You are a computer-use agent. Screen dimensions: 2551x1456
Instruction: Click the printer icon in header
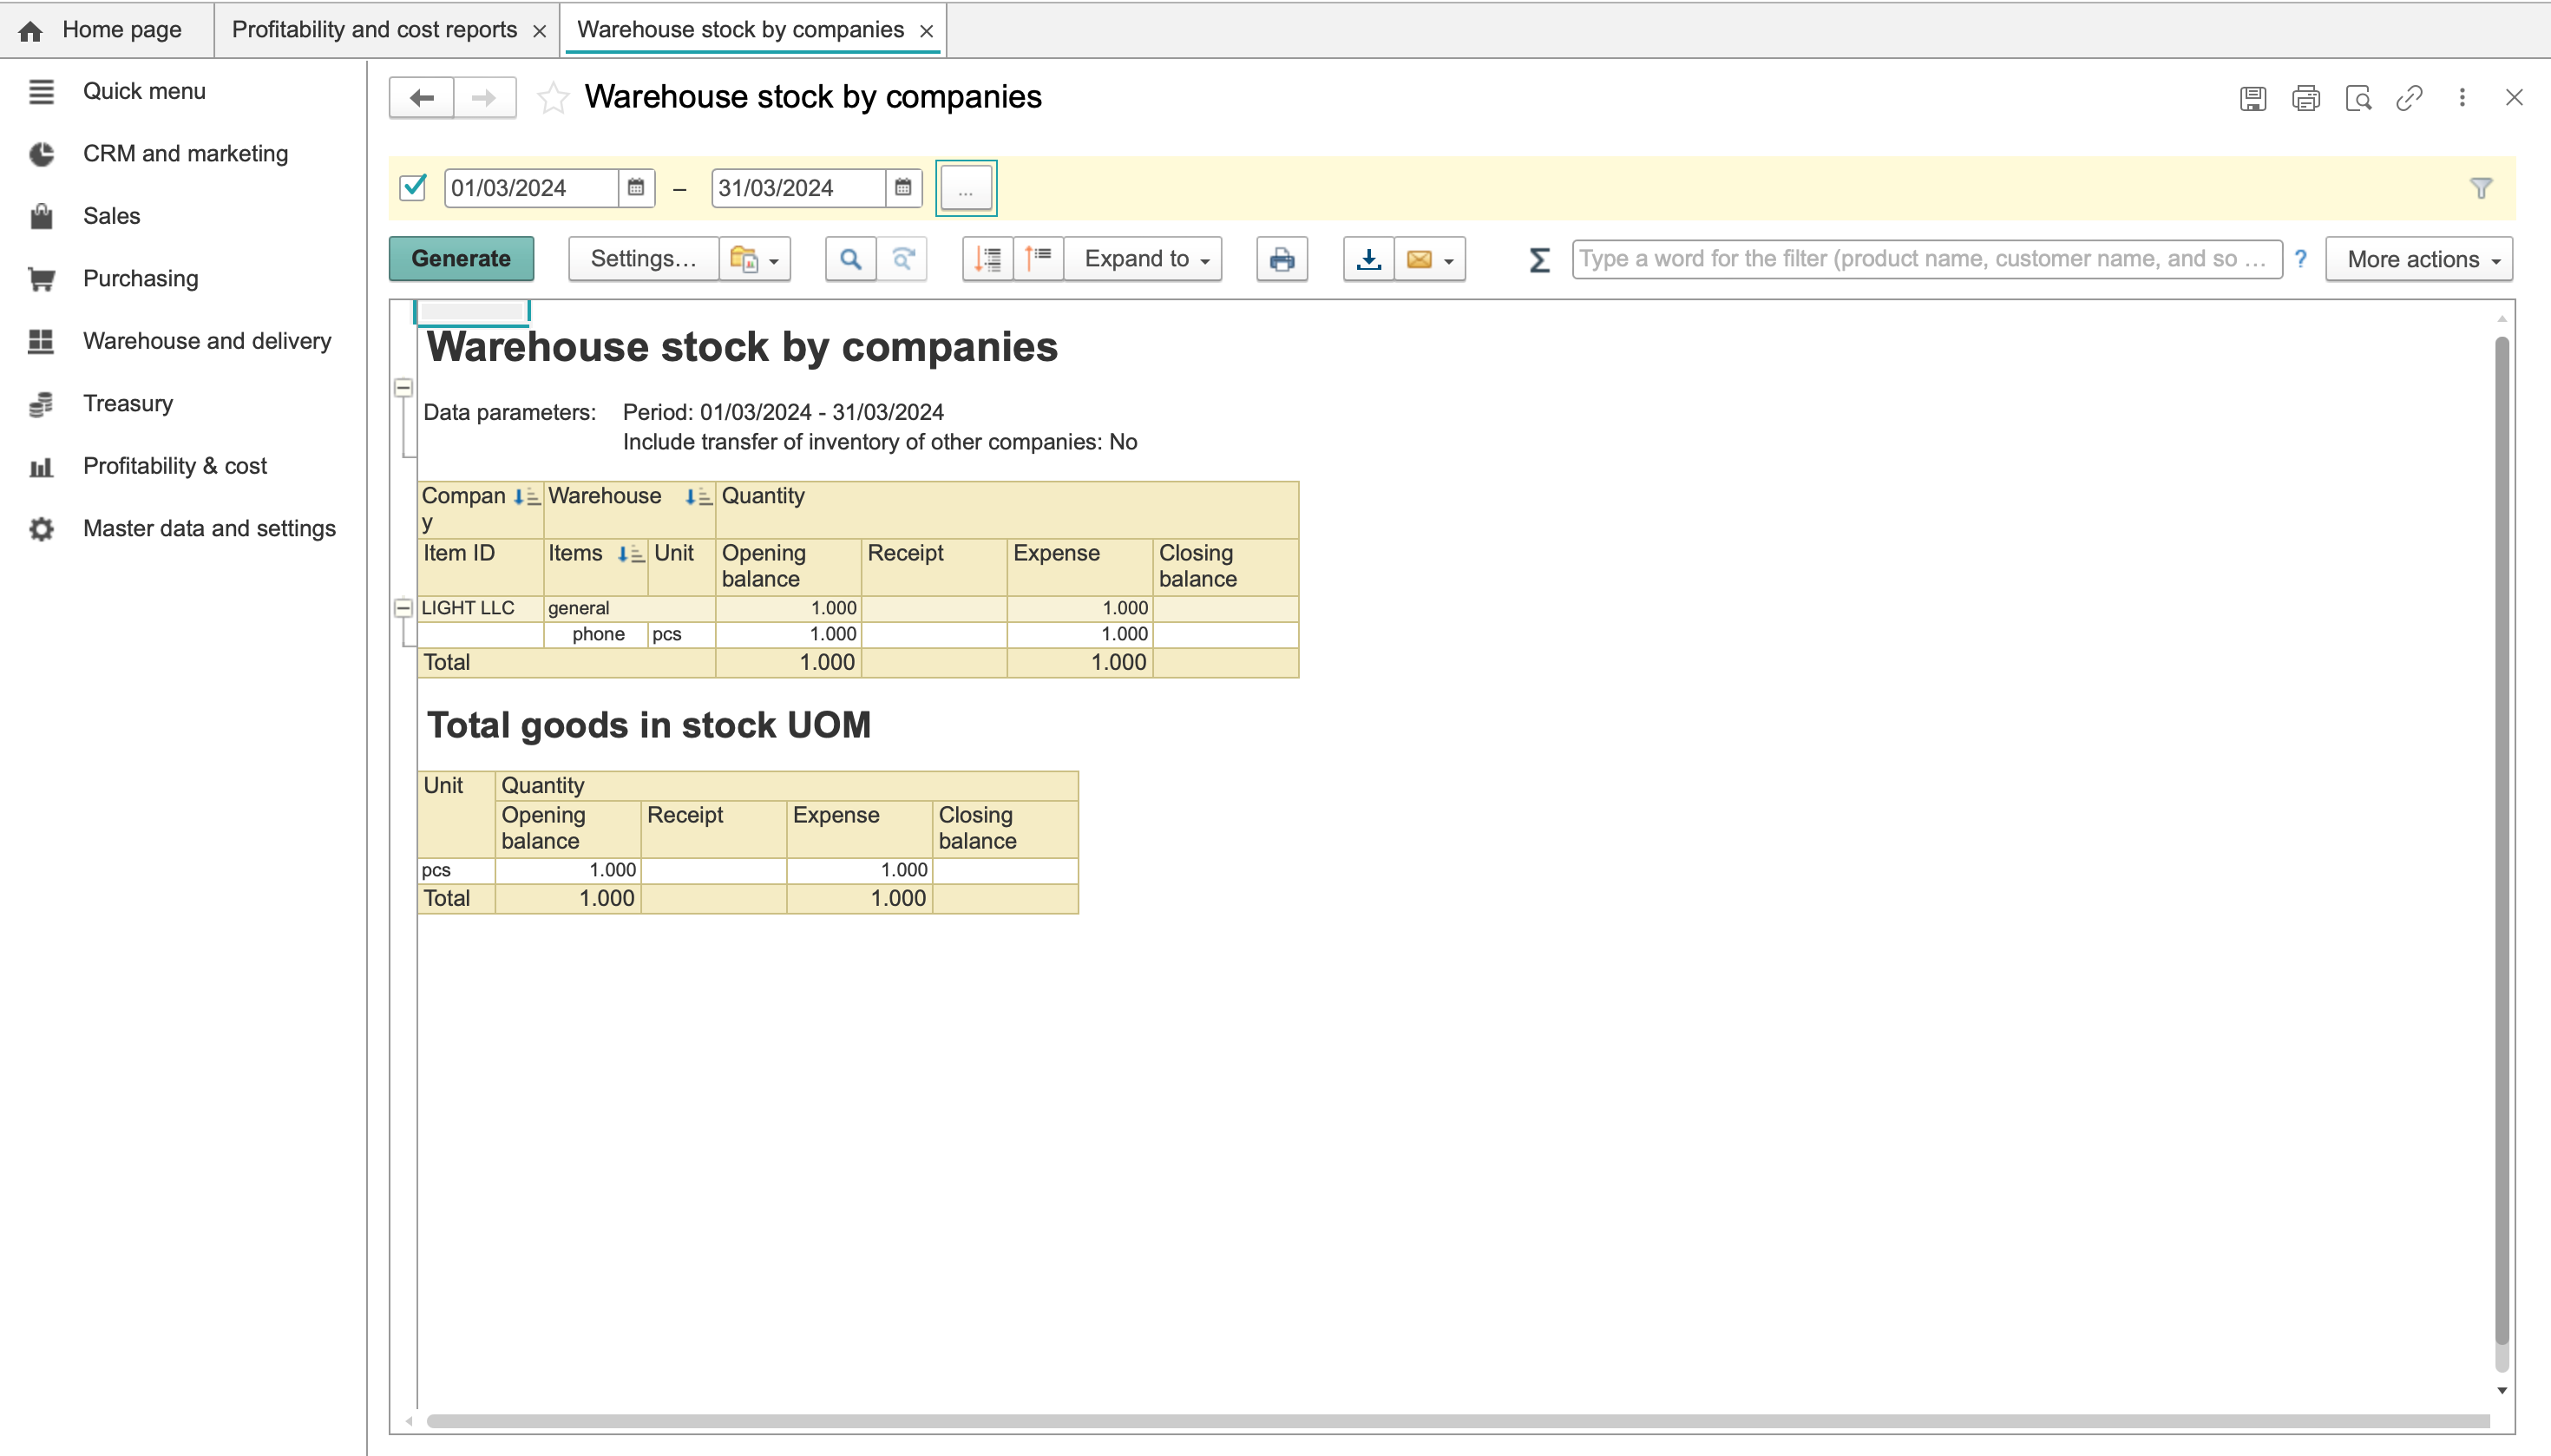point(2306,98)
